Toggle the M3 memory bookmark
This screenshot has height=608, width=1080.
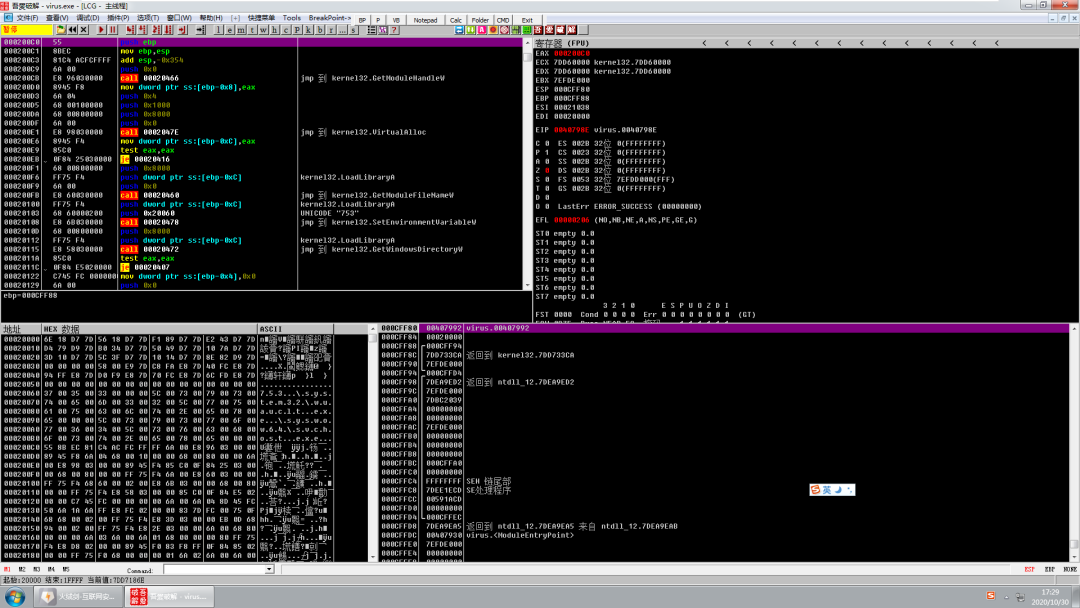point(37,569)
